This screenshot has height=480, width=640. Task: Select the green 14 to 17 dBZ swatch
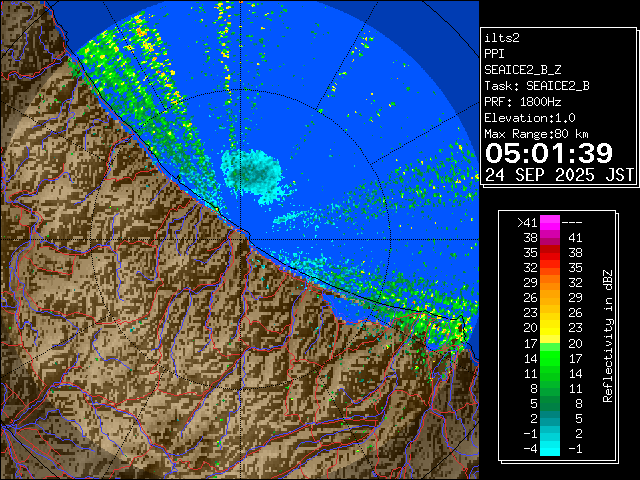[550, 356]
